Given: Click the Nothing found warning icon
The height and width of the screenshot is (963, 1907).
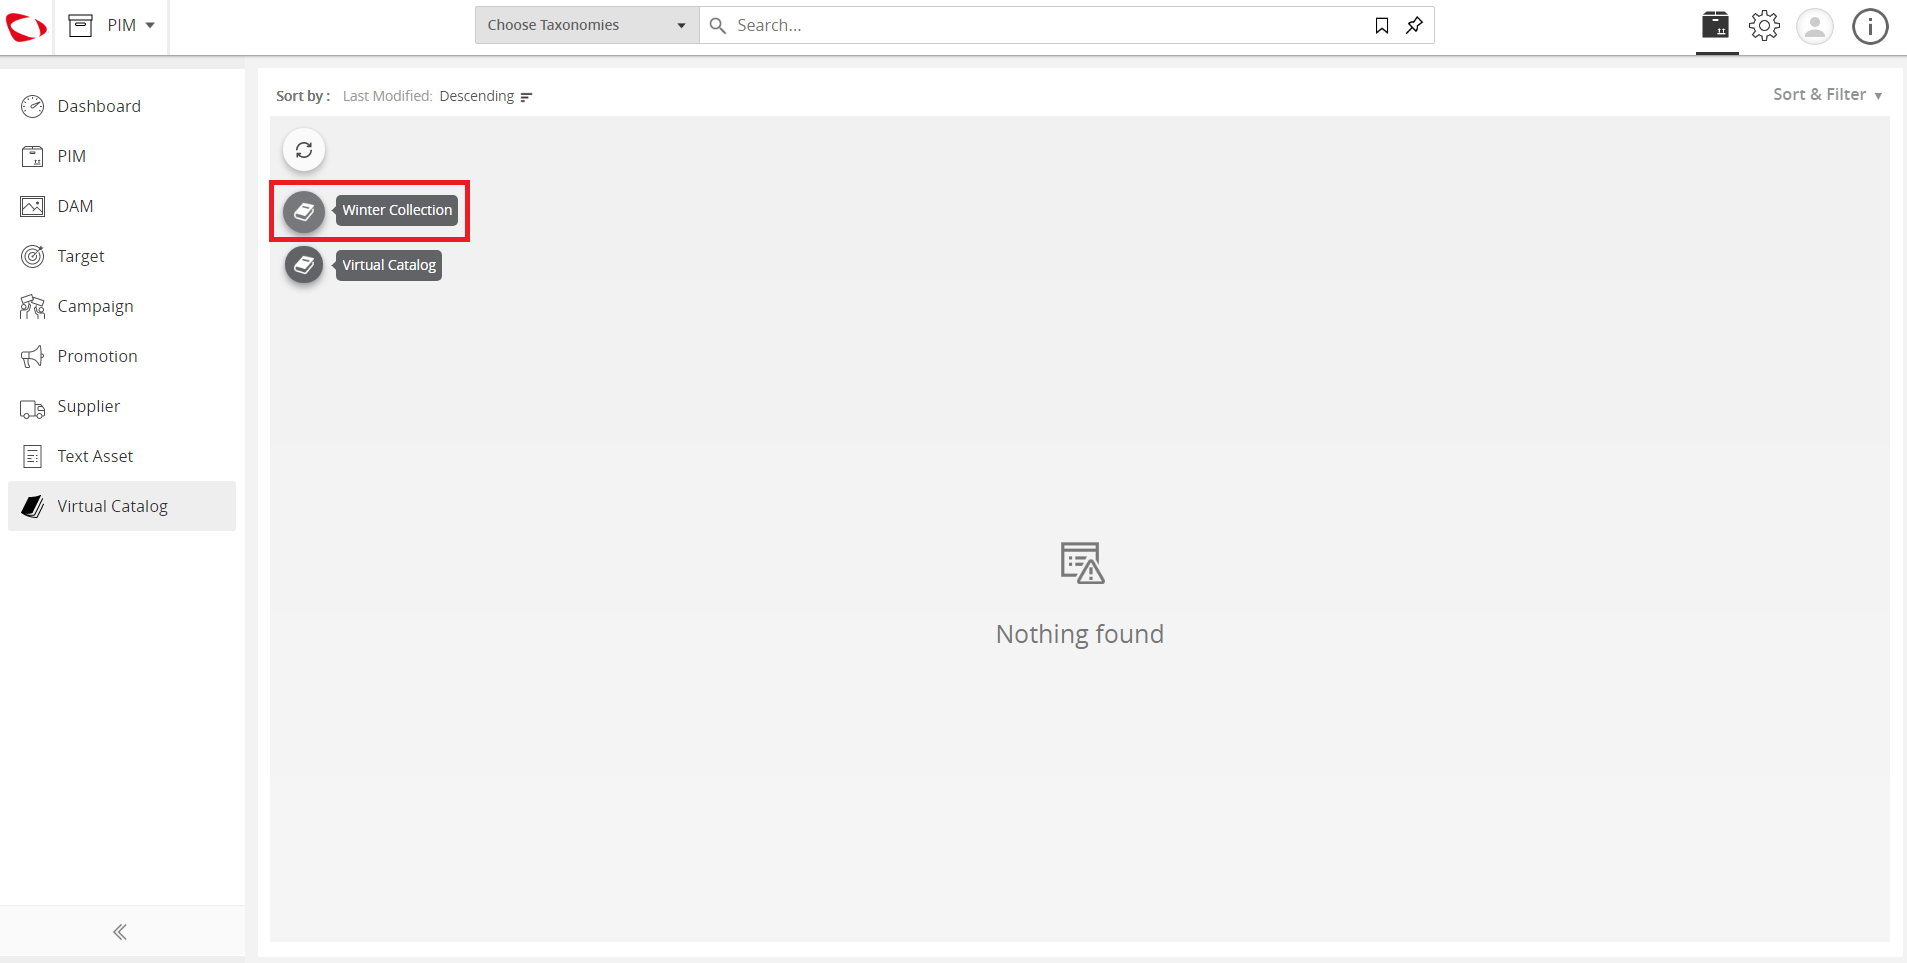Looking at the screenshot, I should coord(1081,563).
